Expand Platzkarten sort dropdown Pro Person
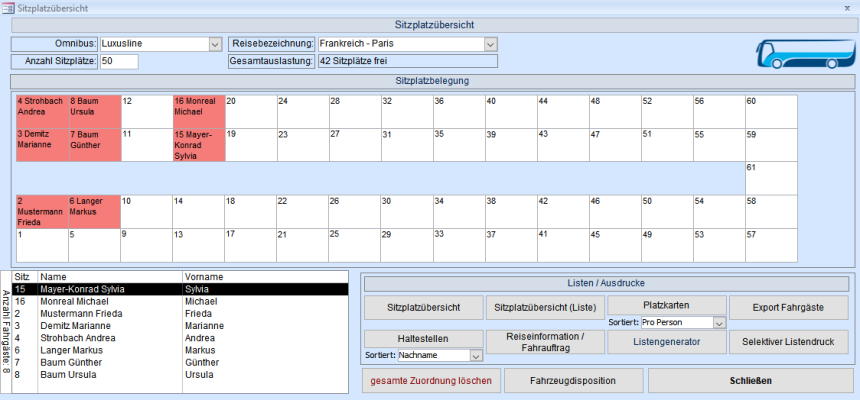The width and height of the screenshot is (860, 400). pos(720,323)
